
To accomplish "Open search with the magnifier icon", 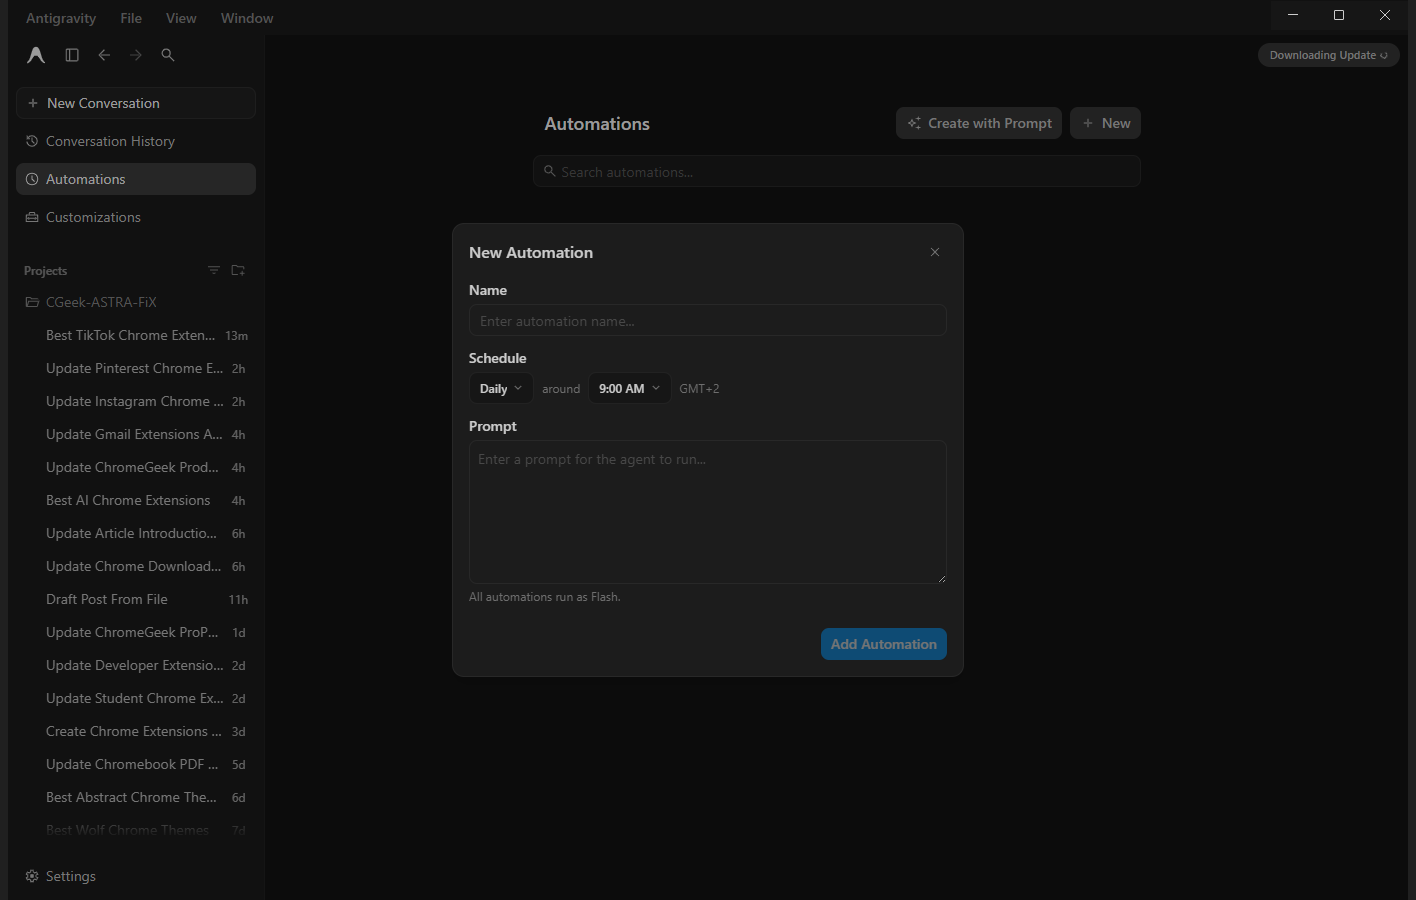I will point(168,55).
